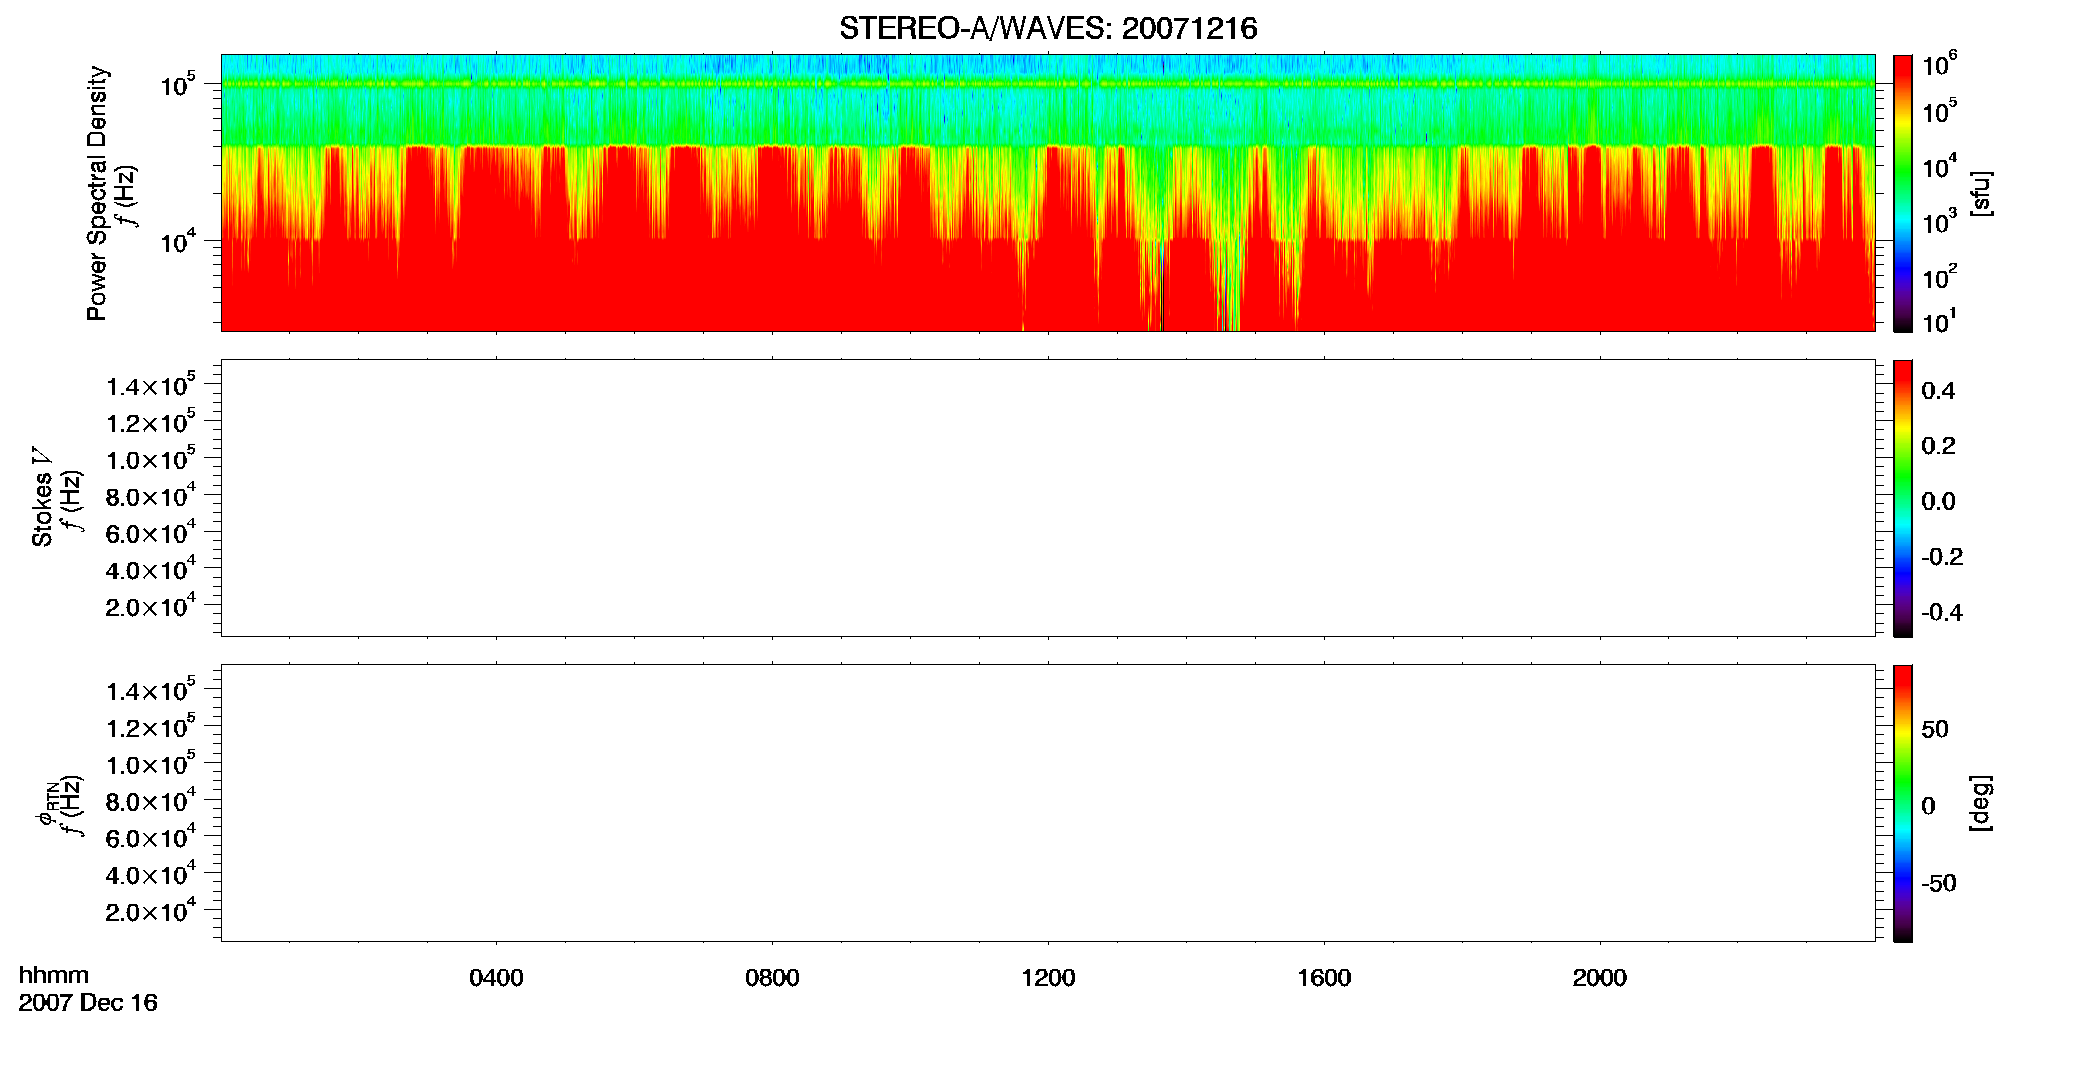Select the "Power Spectral Density" axis label
Screen dimensions: 2096x1080
[x=97, y=193]
